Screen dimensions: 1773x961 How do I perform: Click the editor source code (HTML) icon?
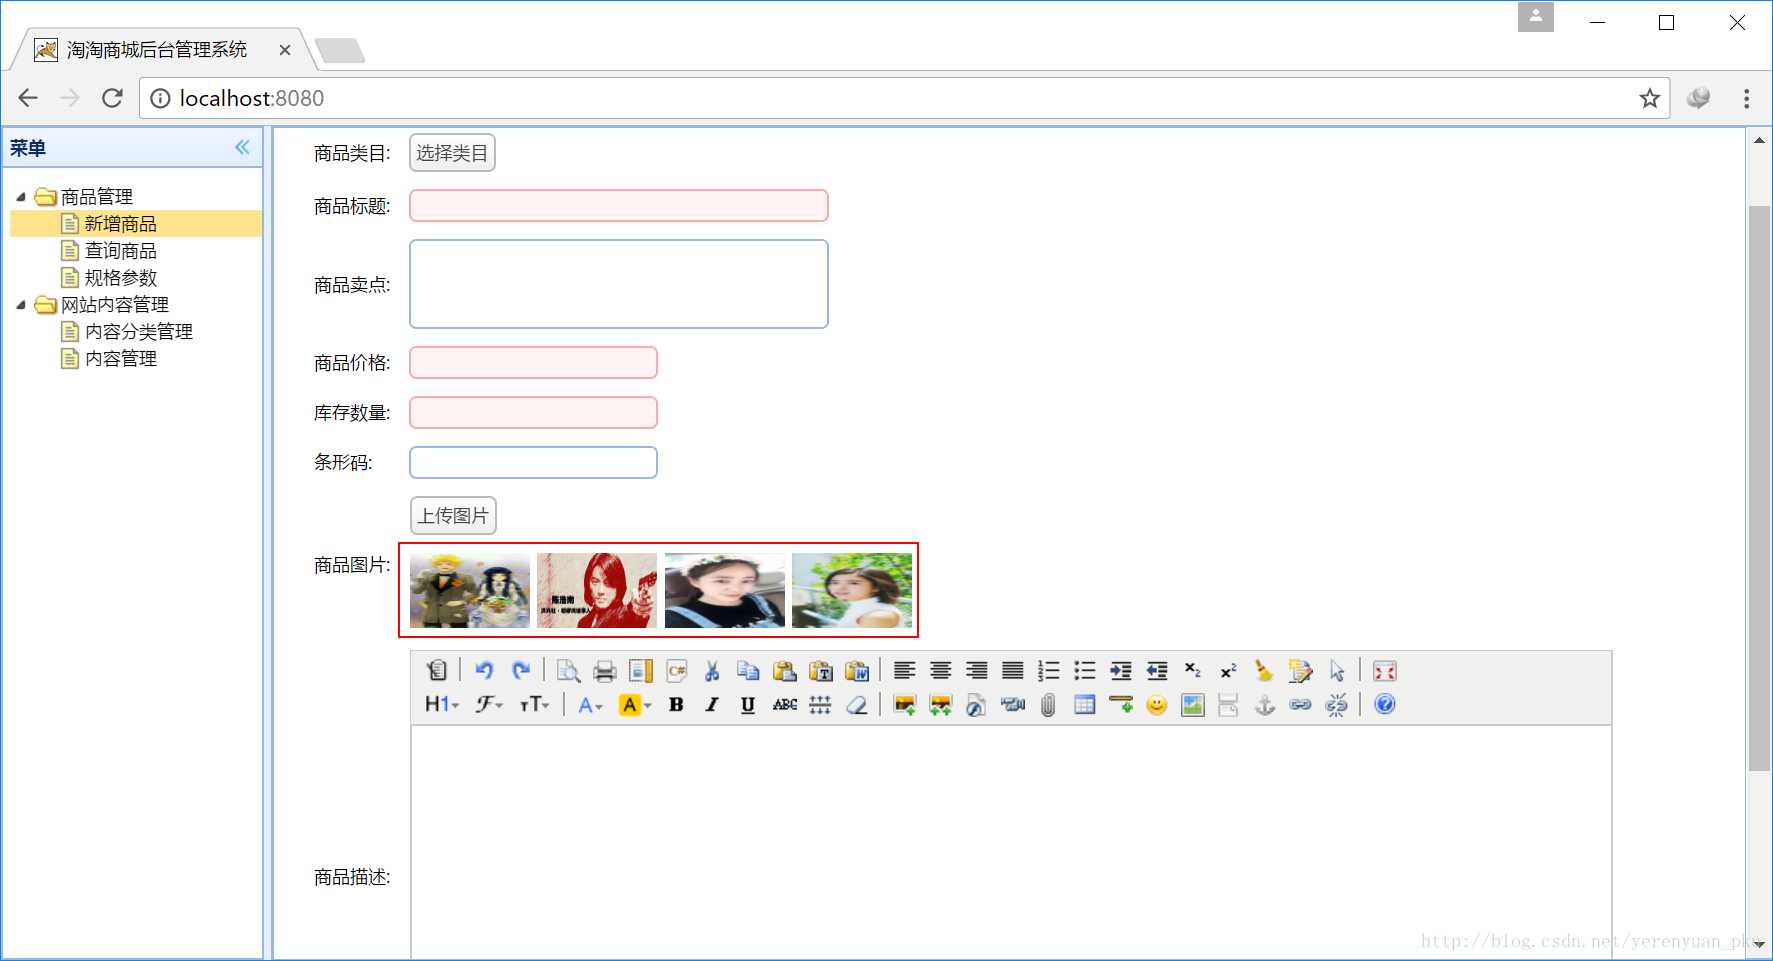[x=437, y=671]
